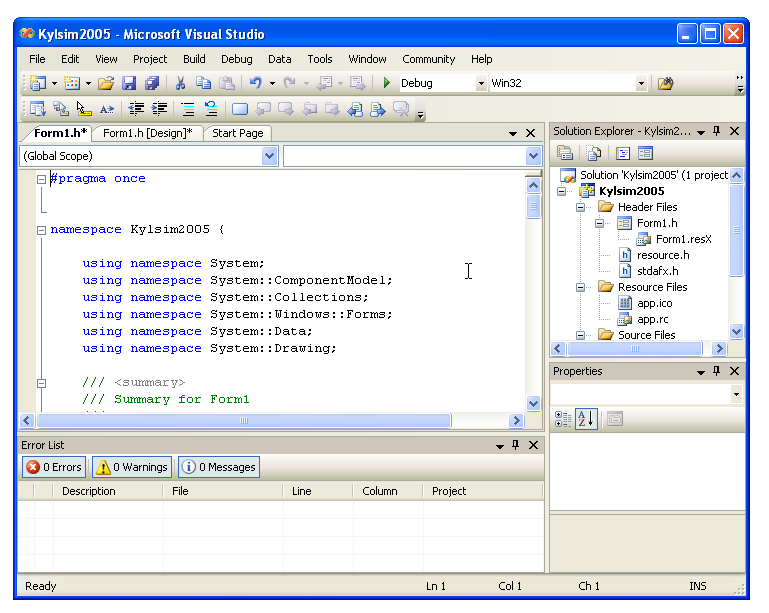Collapse the Form1.h tree node
This screenshot has width=769, height=613.
point(599,224)
